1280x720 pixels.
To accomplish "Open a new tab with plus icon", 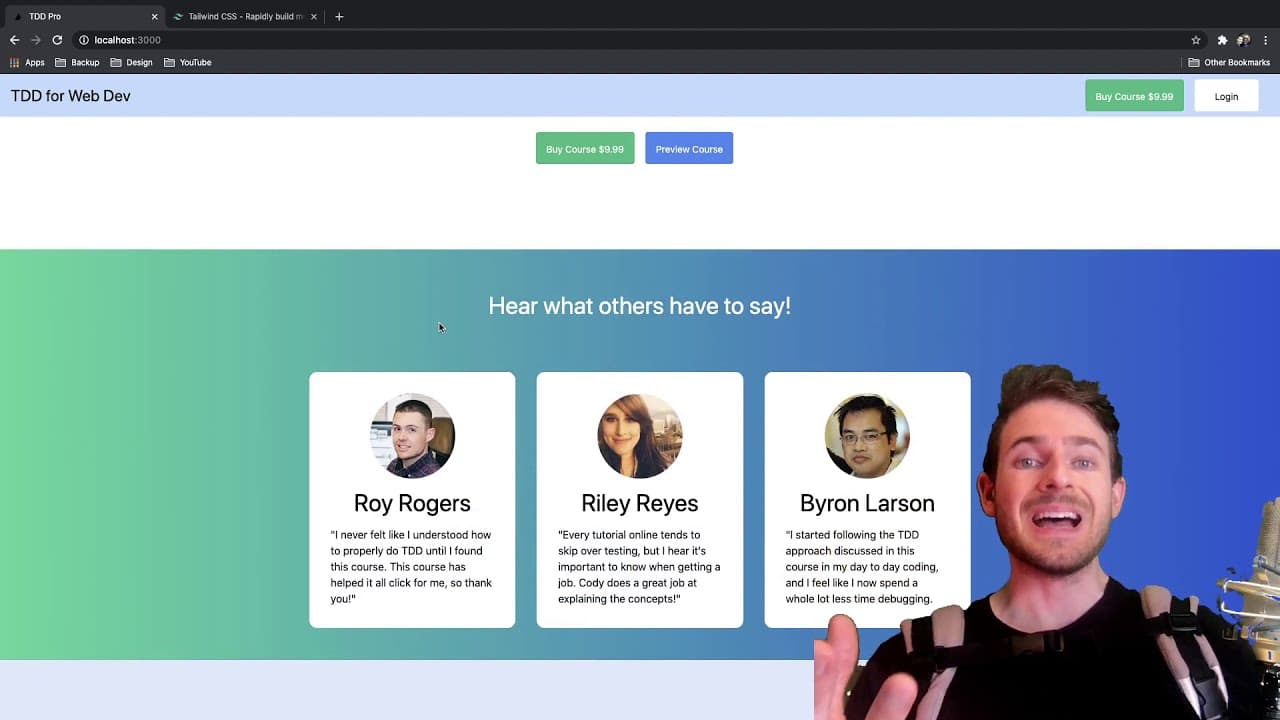I will click(339, 16).
